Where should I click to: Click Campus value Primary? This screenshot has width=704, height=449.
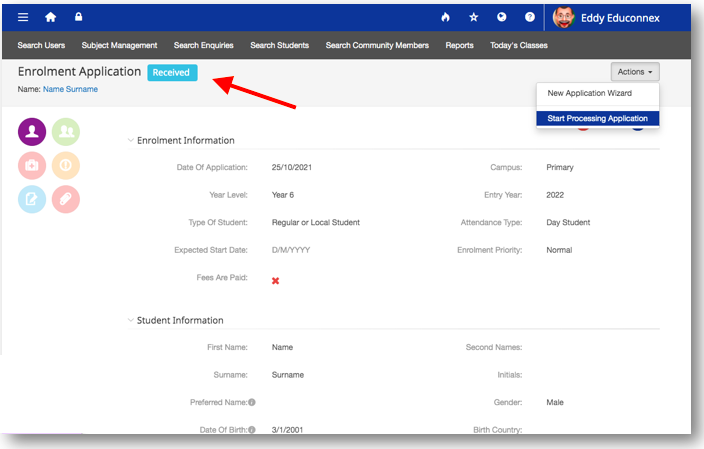click(560, 167)
